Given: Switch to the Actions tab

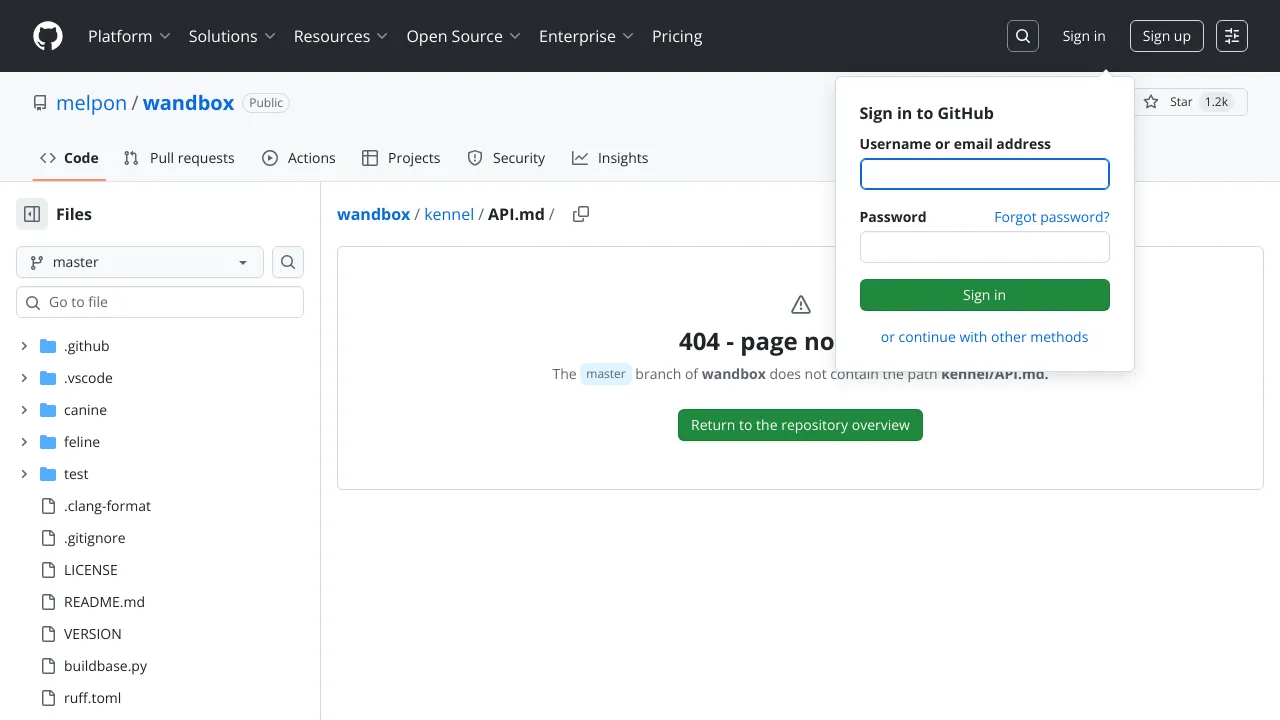Looking at the screenshot, I should 299,158.
